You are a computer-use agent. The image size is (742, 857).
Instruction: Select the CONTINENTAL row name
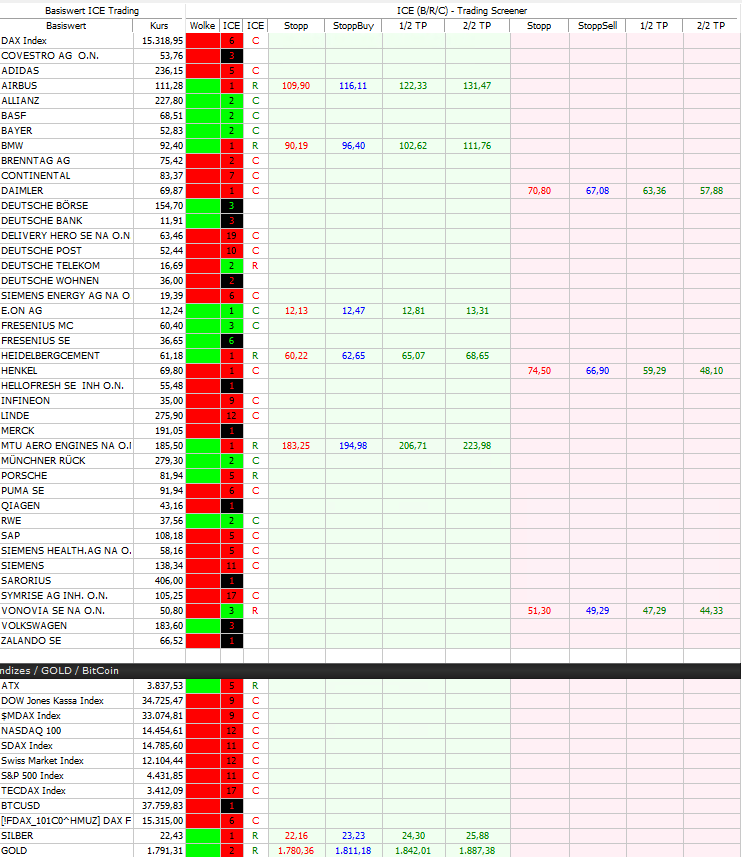pos(36,176)
